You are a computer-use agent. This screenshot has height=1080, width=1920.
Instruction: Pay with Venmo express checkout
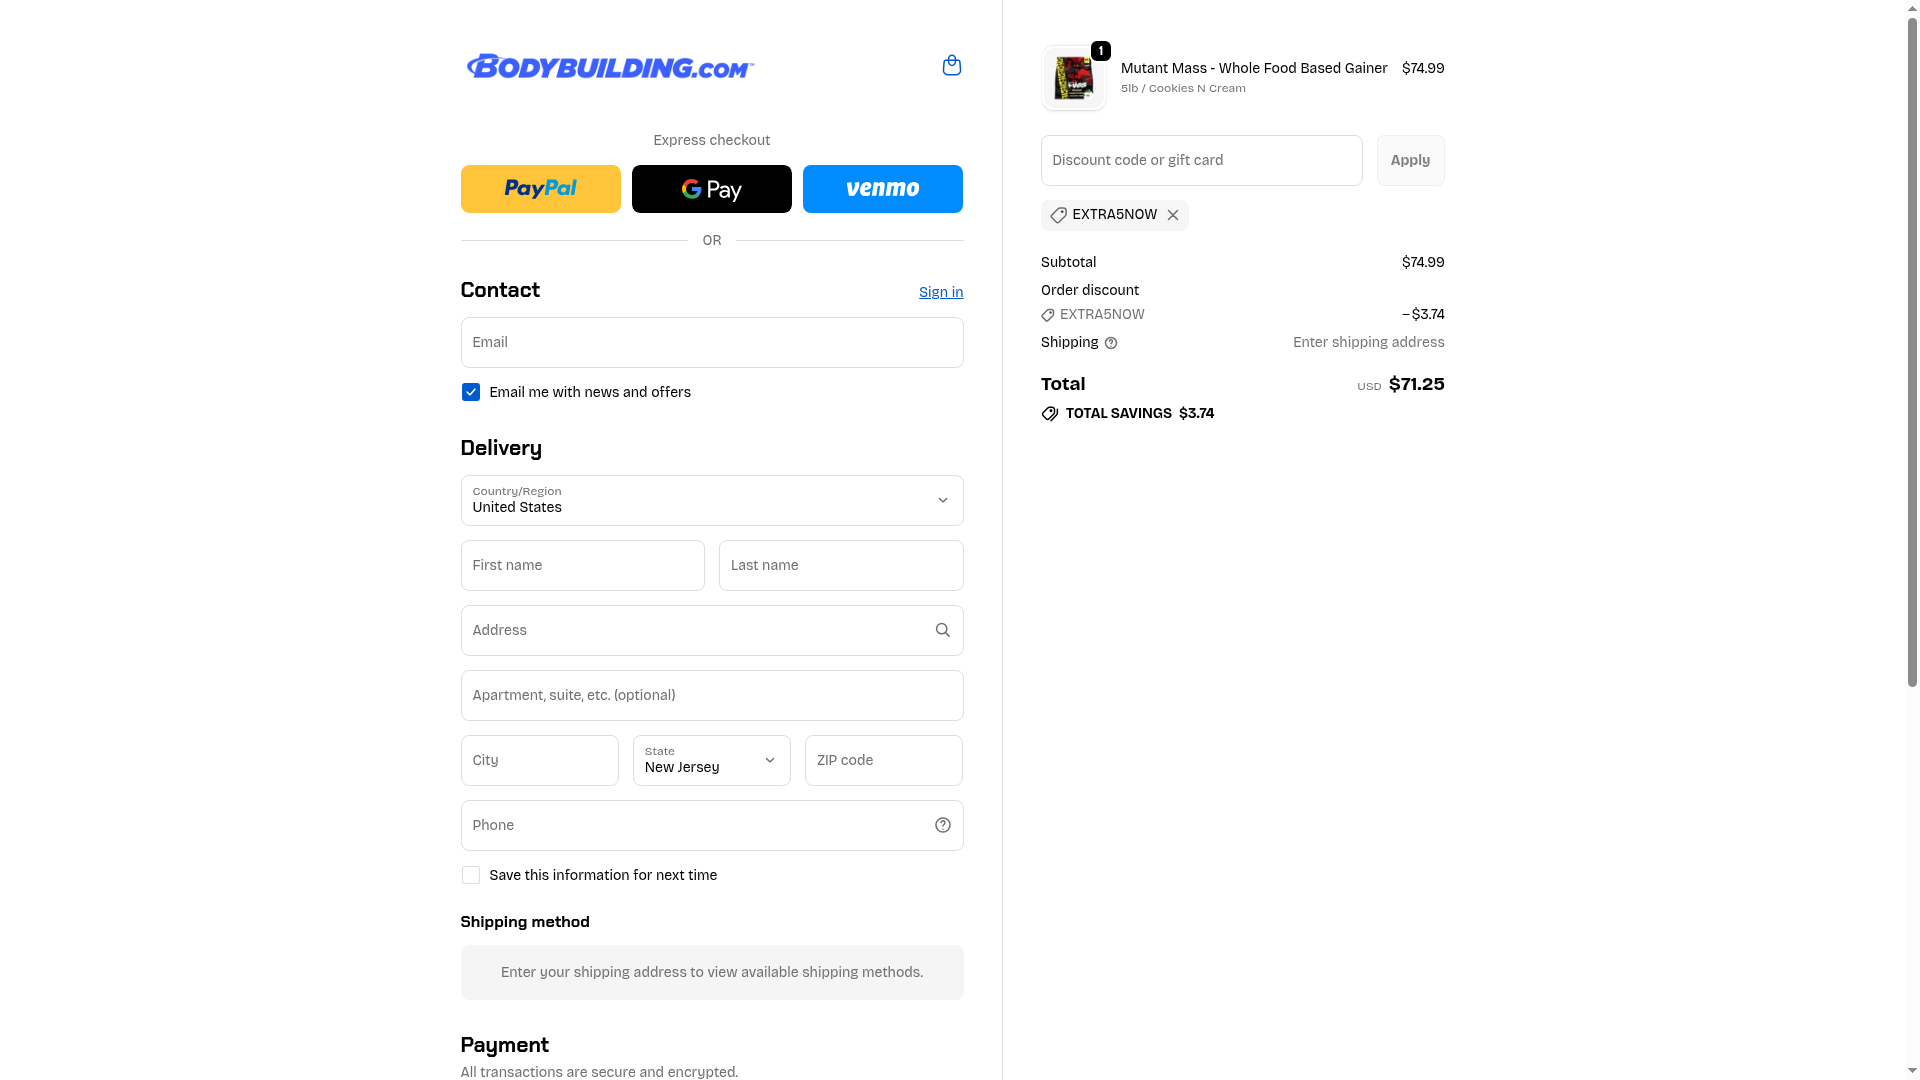tap(883, 189)
